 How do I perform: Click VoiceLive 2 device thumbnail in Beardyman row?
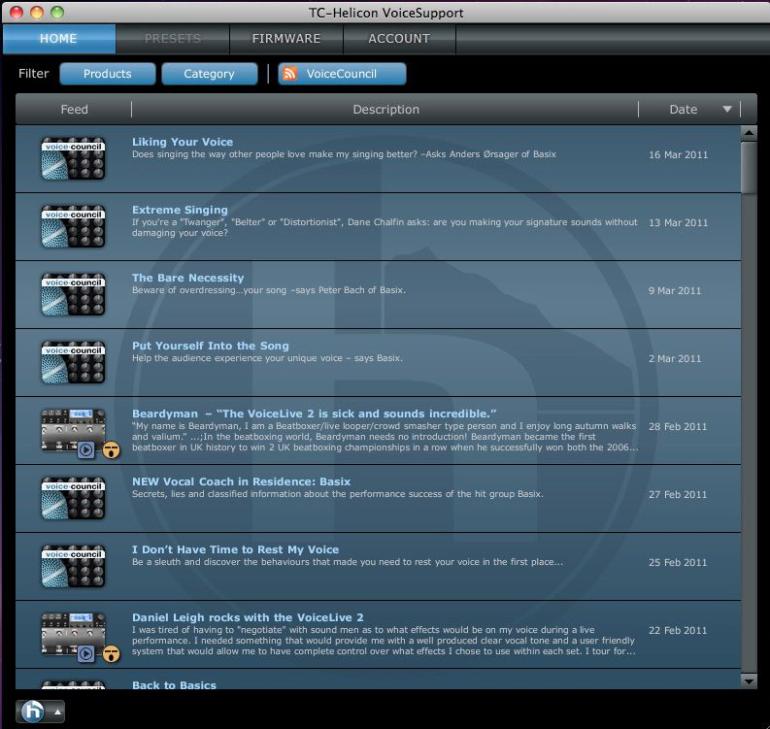tap(73, 429)
